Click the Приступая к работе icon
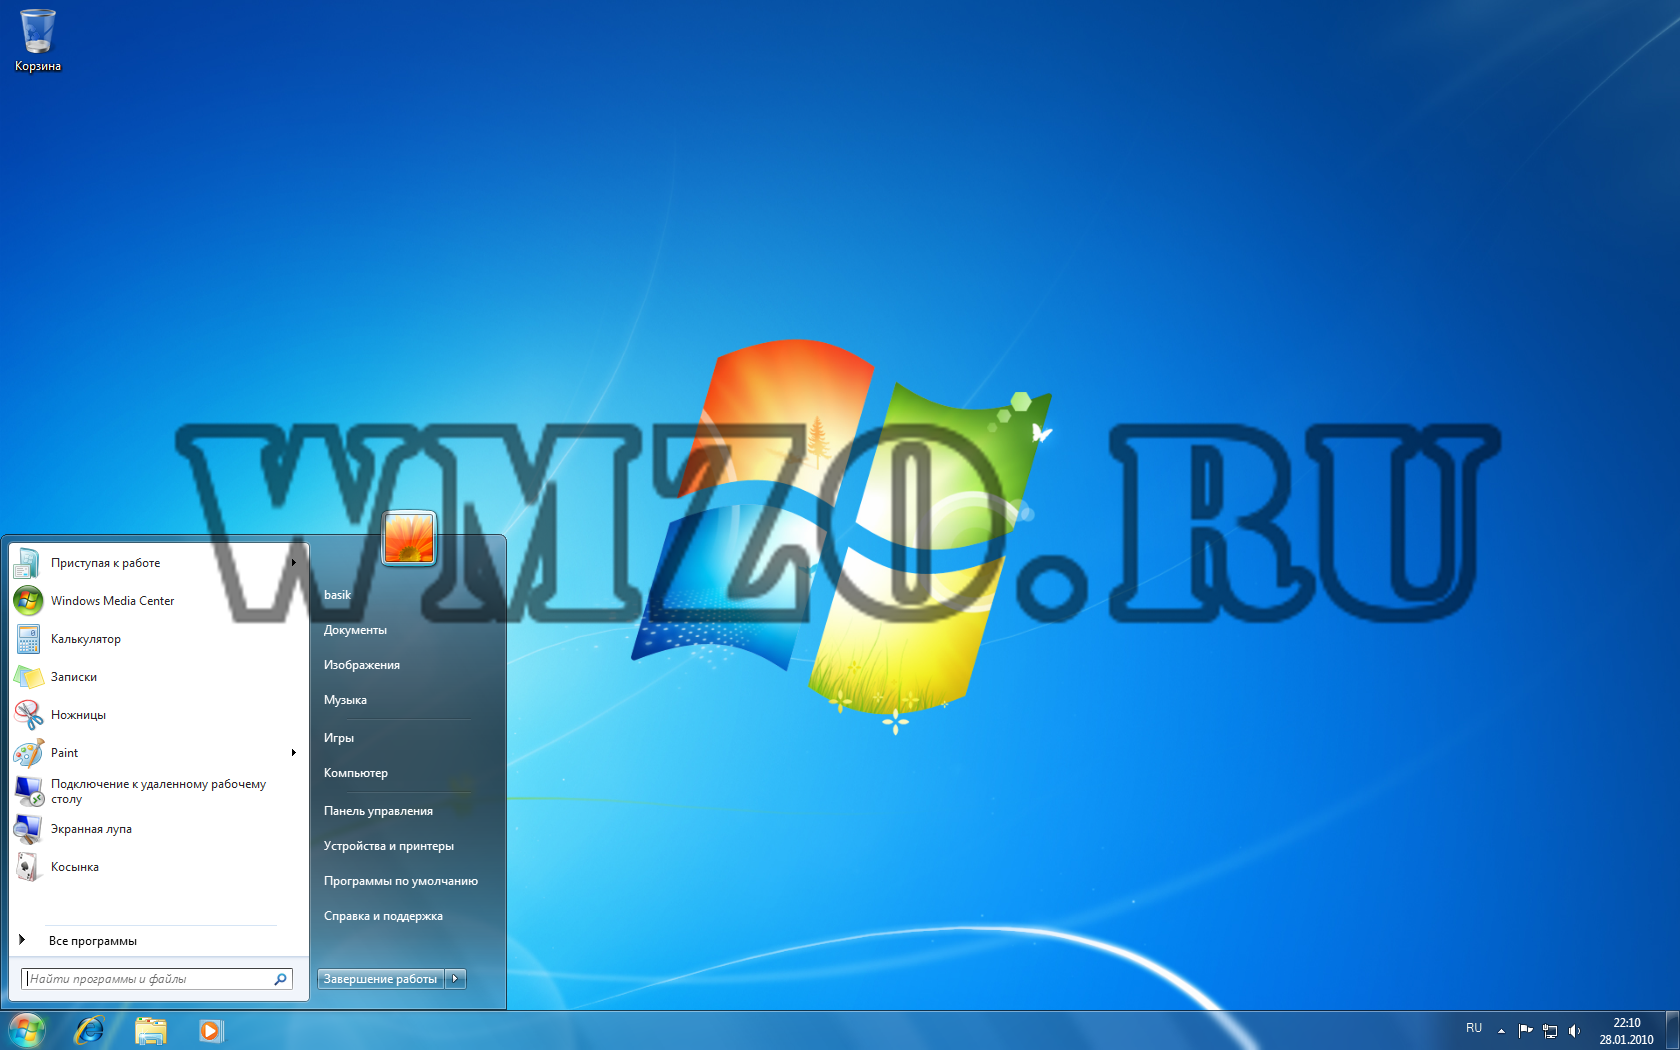Image resolution: width=1680 pixels, height=1050 pixels. pos(27,563)
